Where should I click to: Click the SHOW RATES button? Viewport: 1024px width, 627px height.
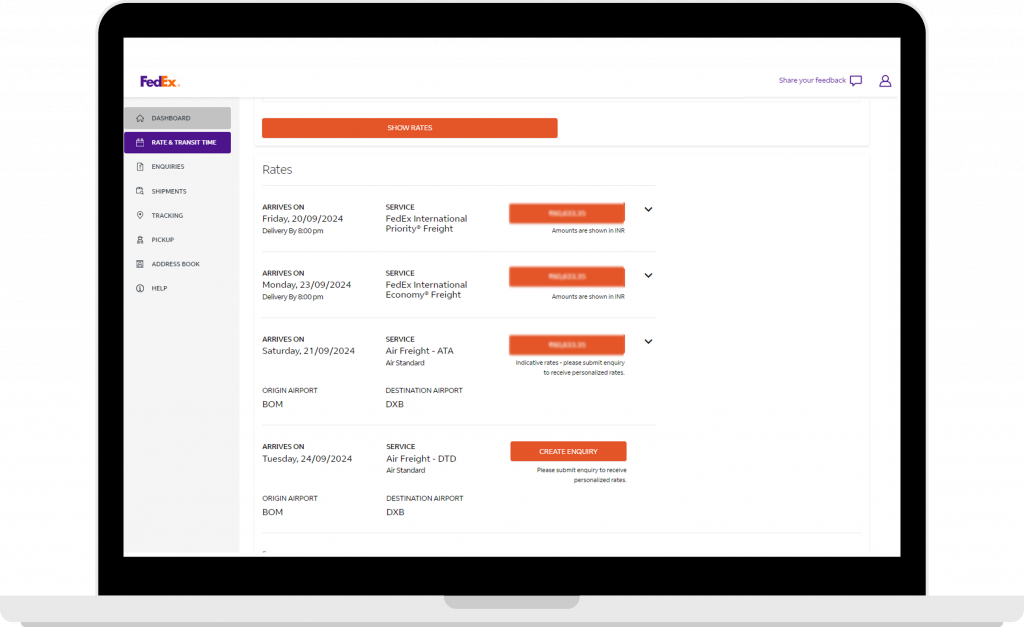[x=409, y=127]
